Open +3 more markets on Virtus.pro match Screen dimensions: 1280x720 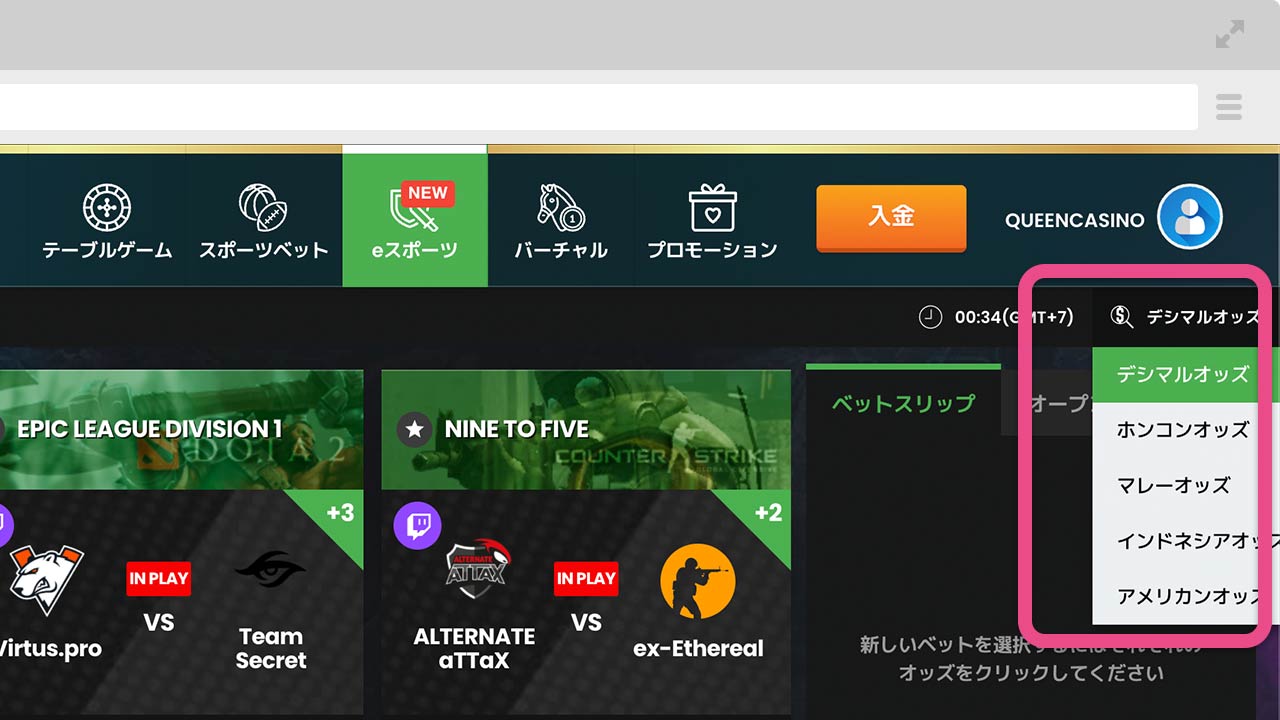[340, 513]
